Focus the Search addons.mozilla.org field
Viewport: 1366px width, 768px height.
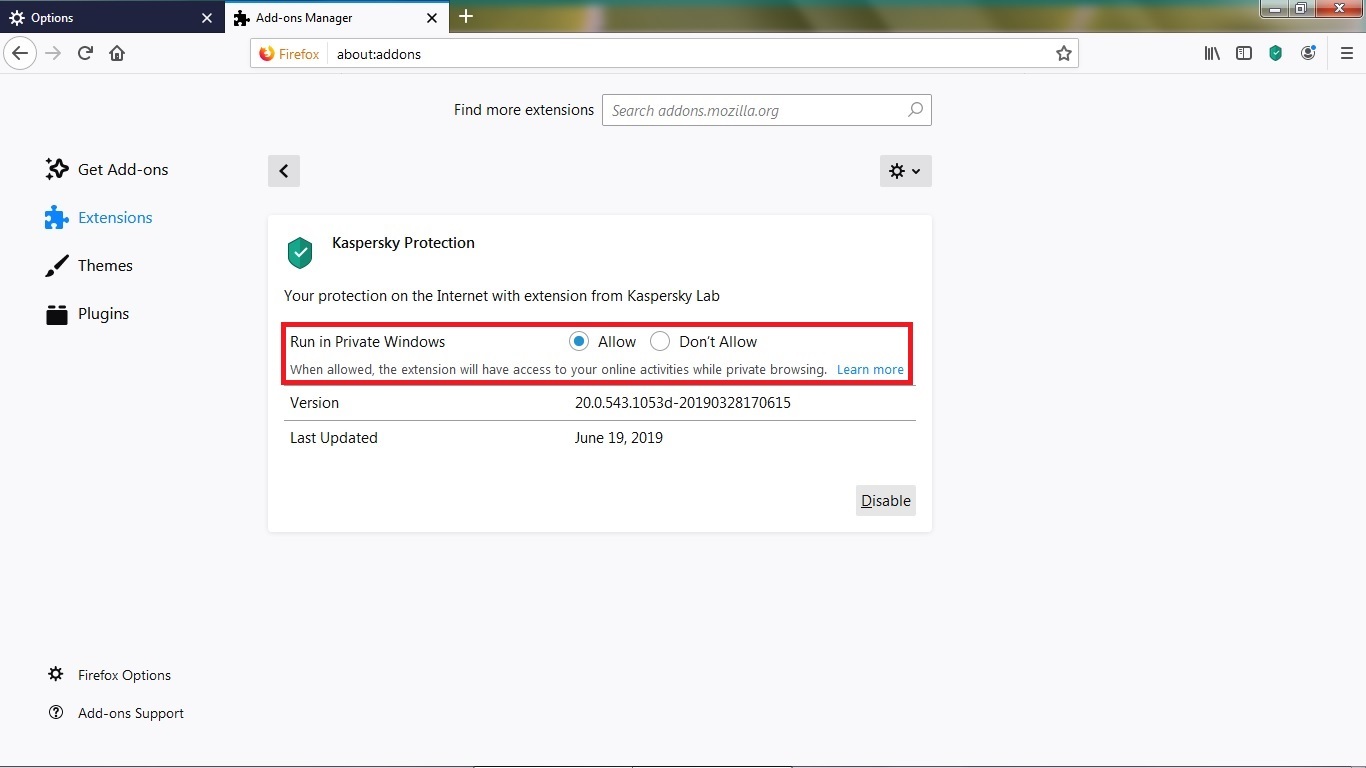(767, 110)
